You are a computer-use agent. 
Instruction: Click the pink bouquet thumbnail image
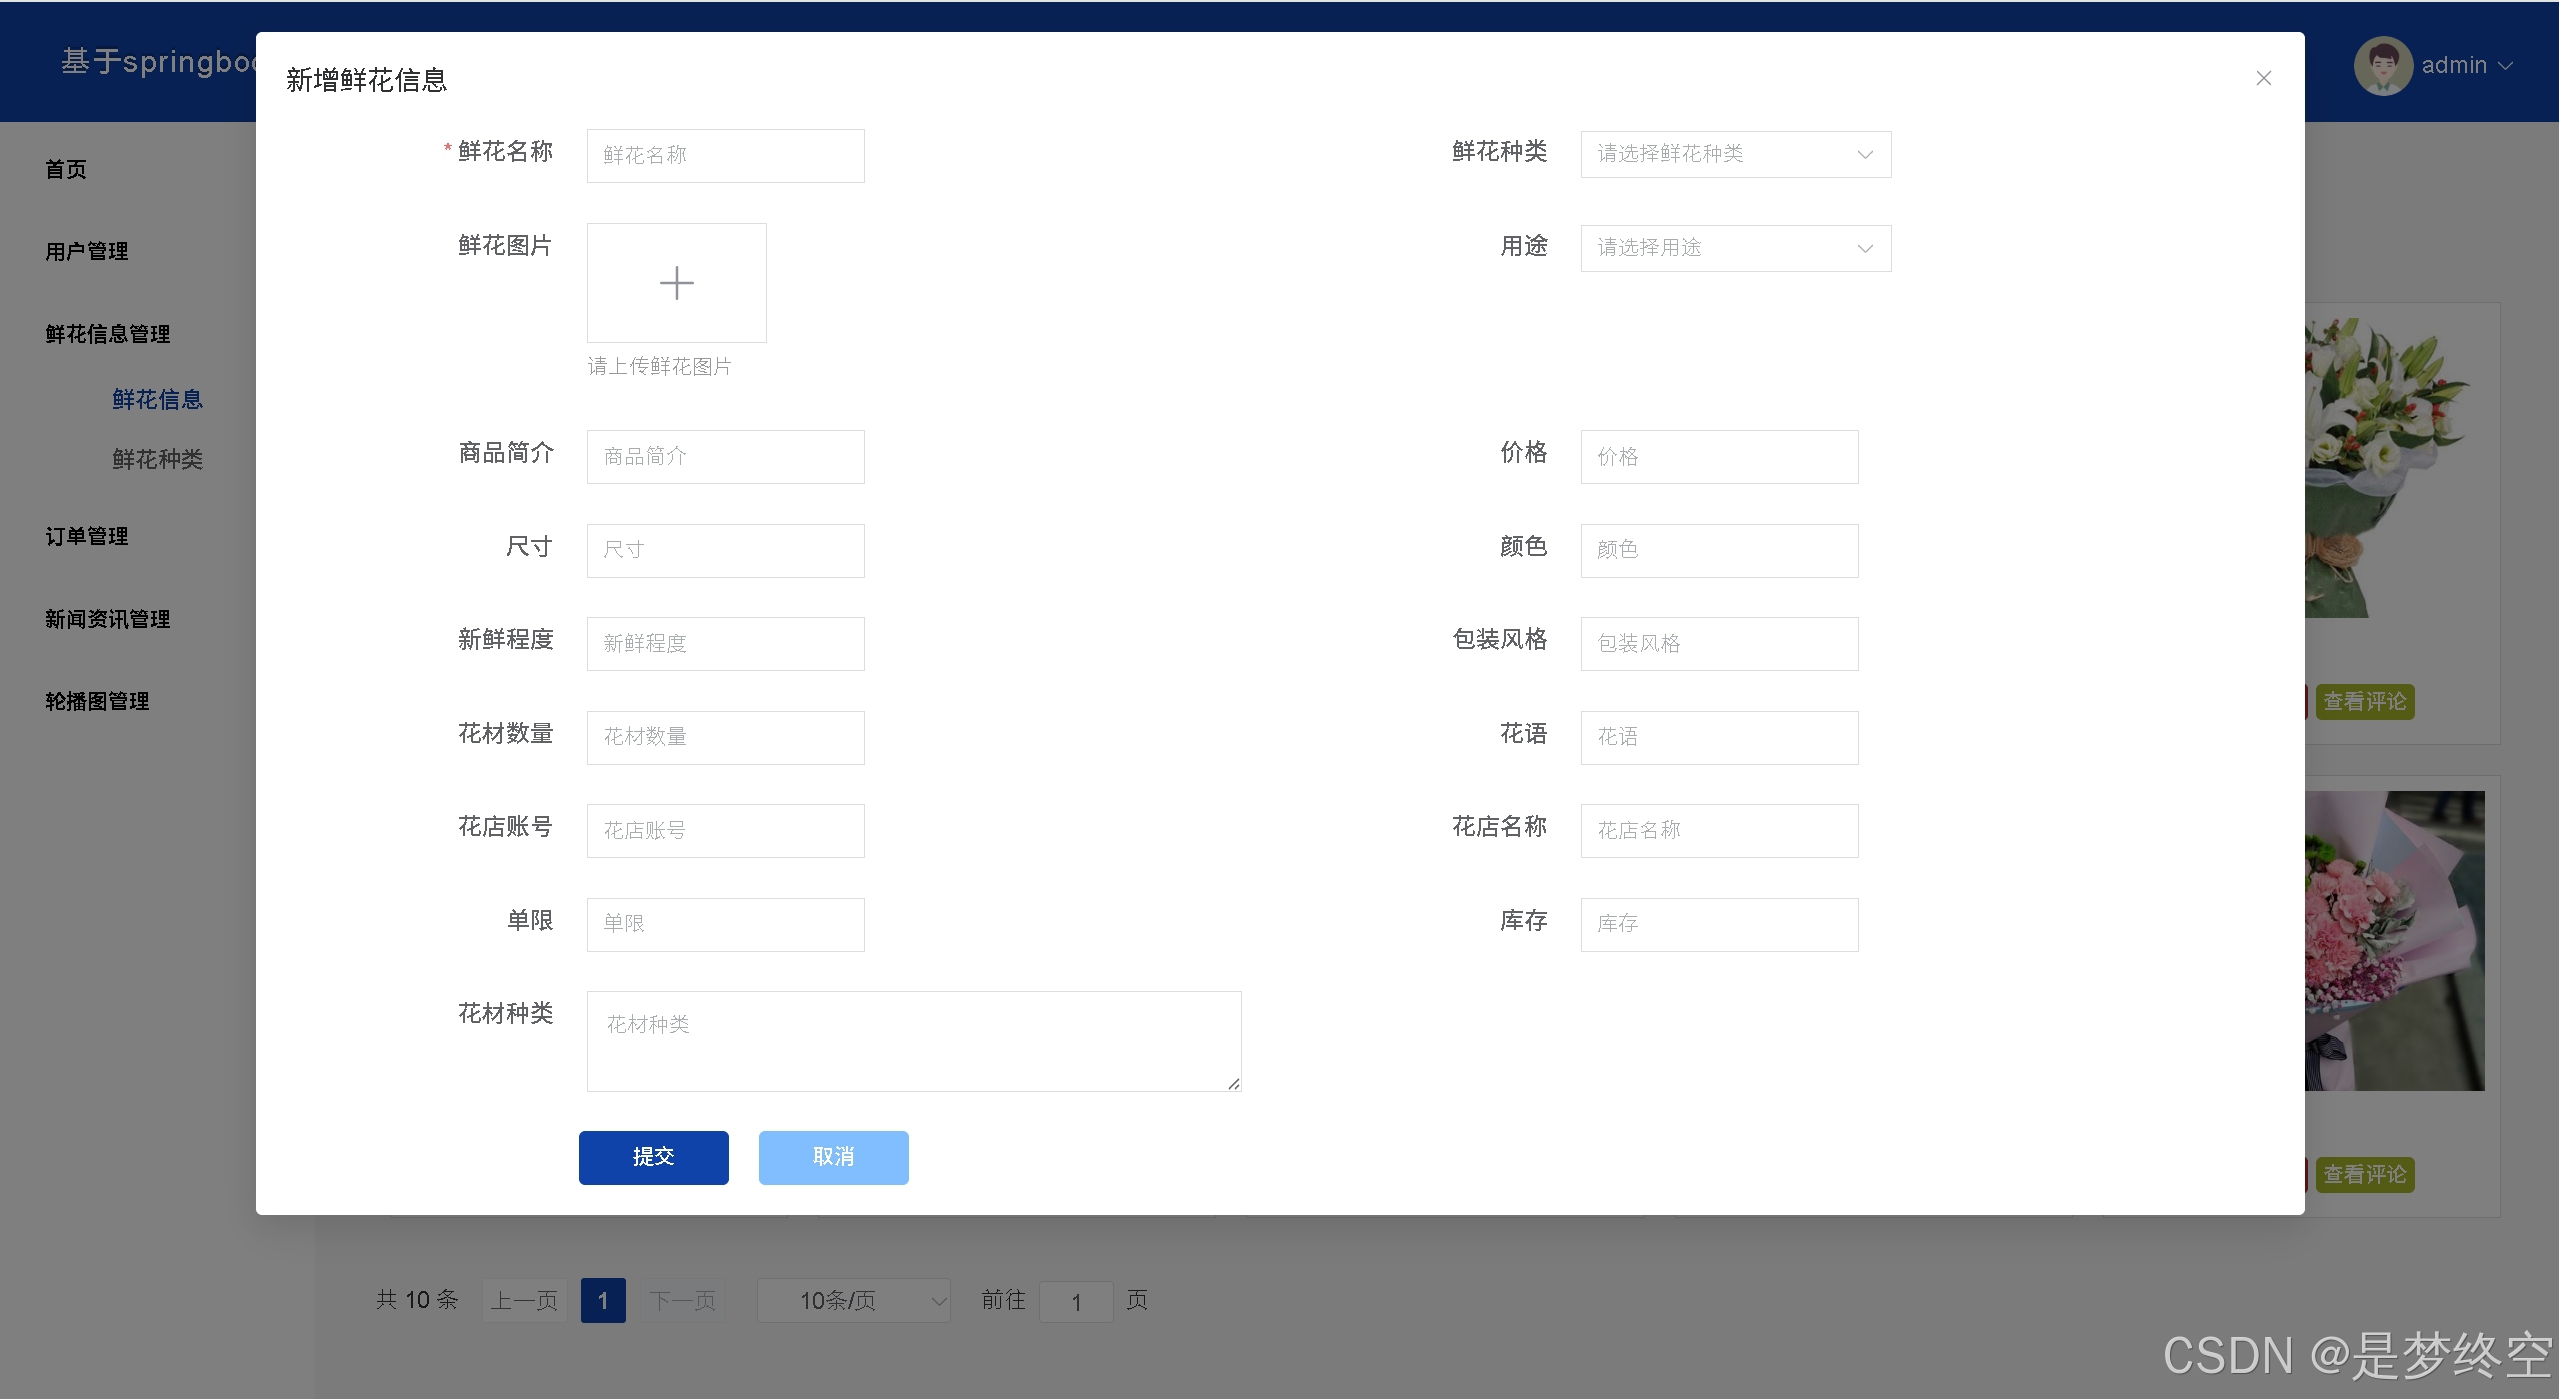point(2395,940)
